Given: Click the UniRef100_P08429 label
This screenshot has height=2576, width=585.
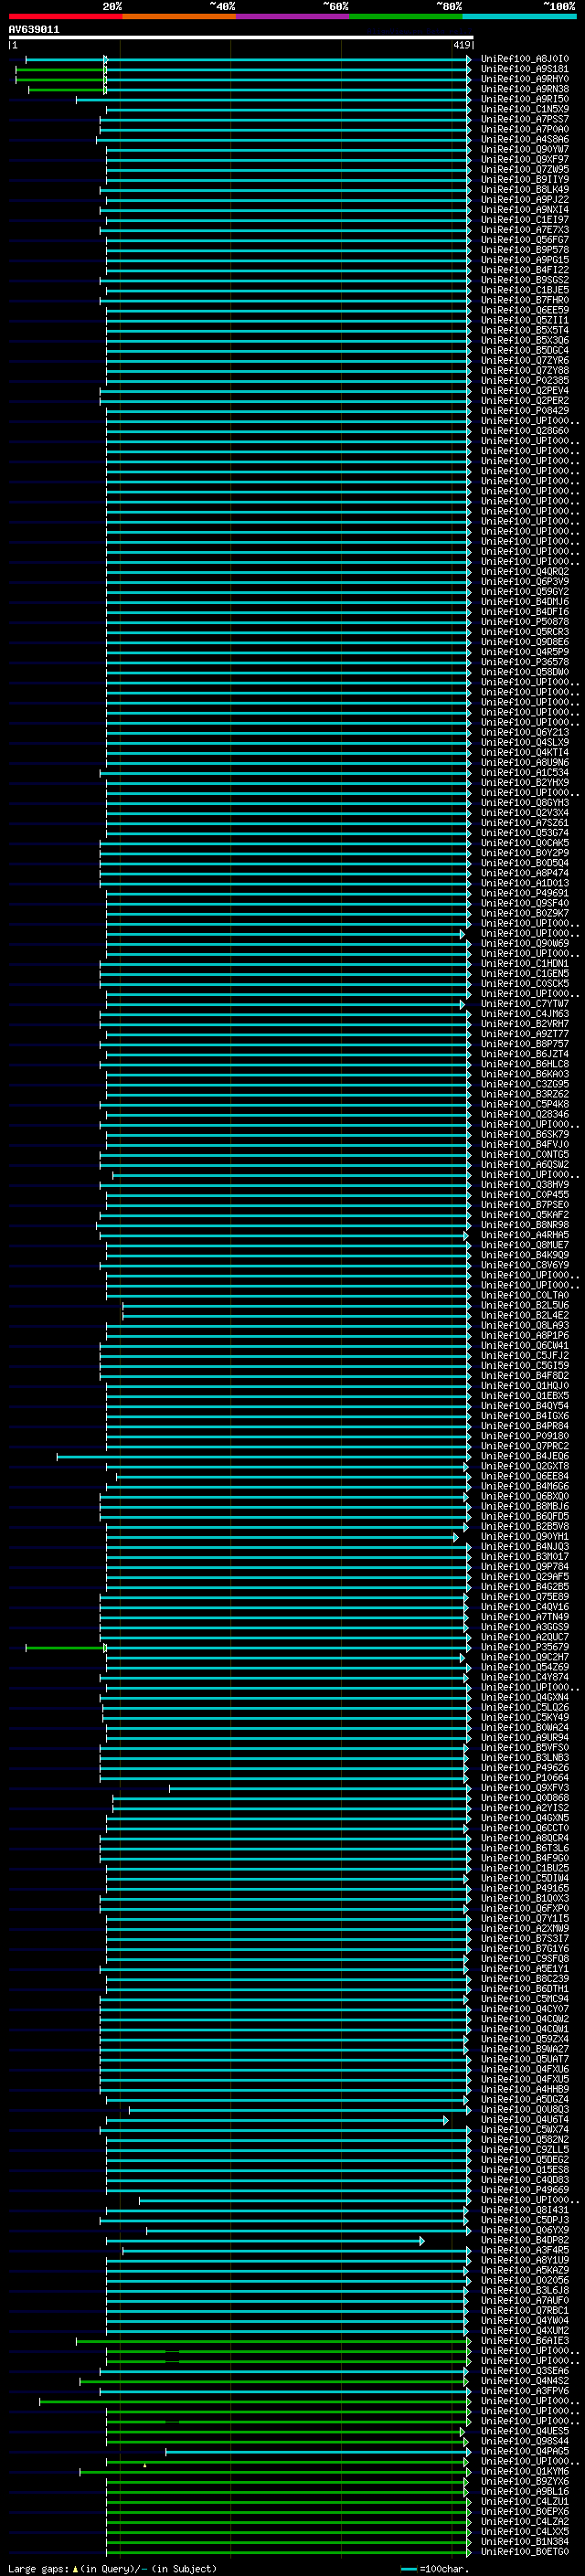Looking at the screenshot, I should [525, 410].
